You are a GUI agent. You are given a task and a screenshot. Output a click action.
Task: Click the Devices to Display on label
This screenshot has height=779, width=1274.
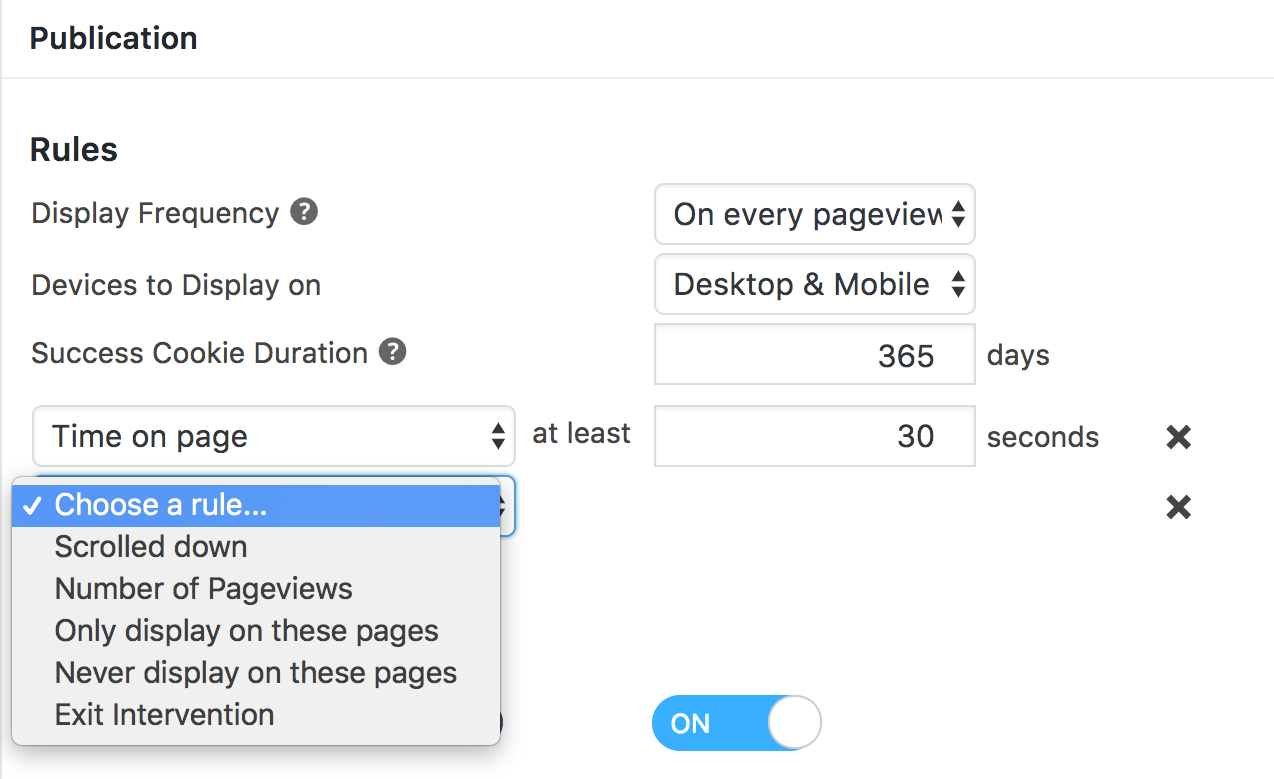[x=176, y=285]
